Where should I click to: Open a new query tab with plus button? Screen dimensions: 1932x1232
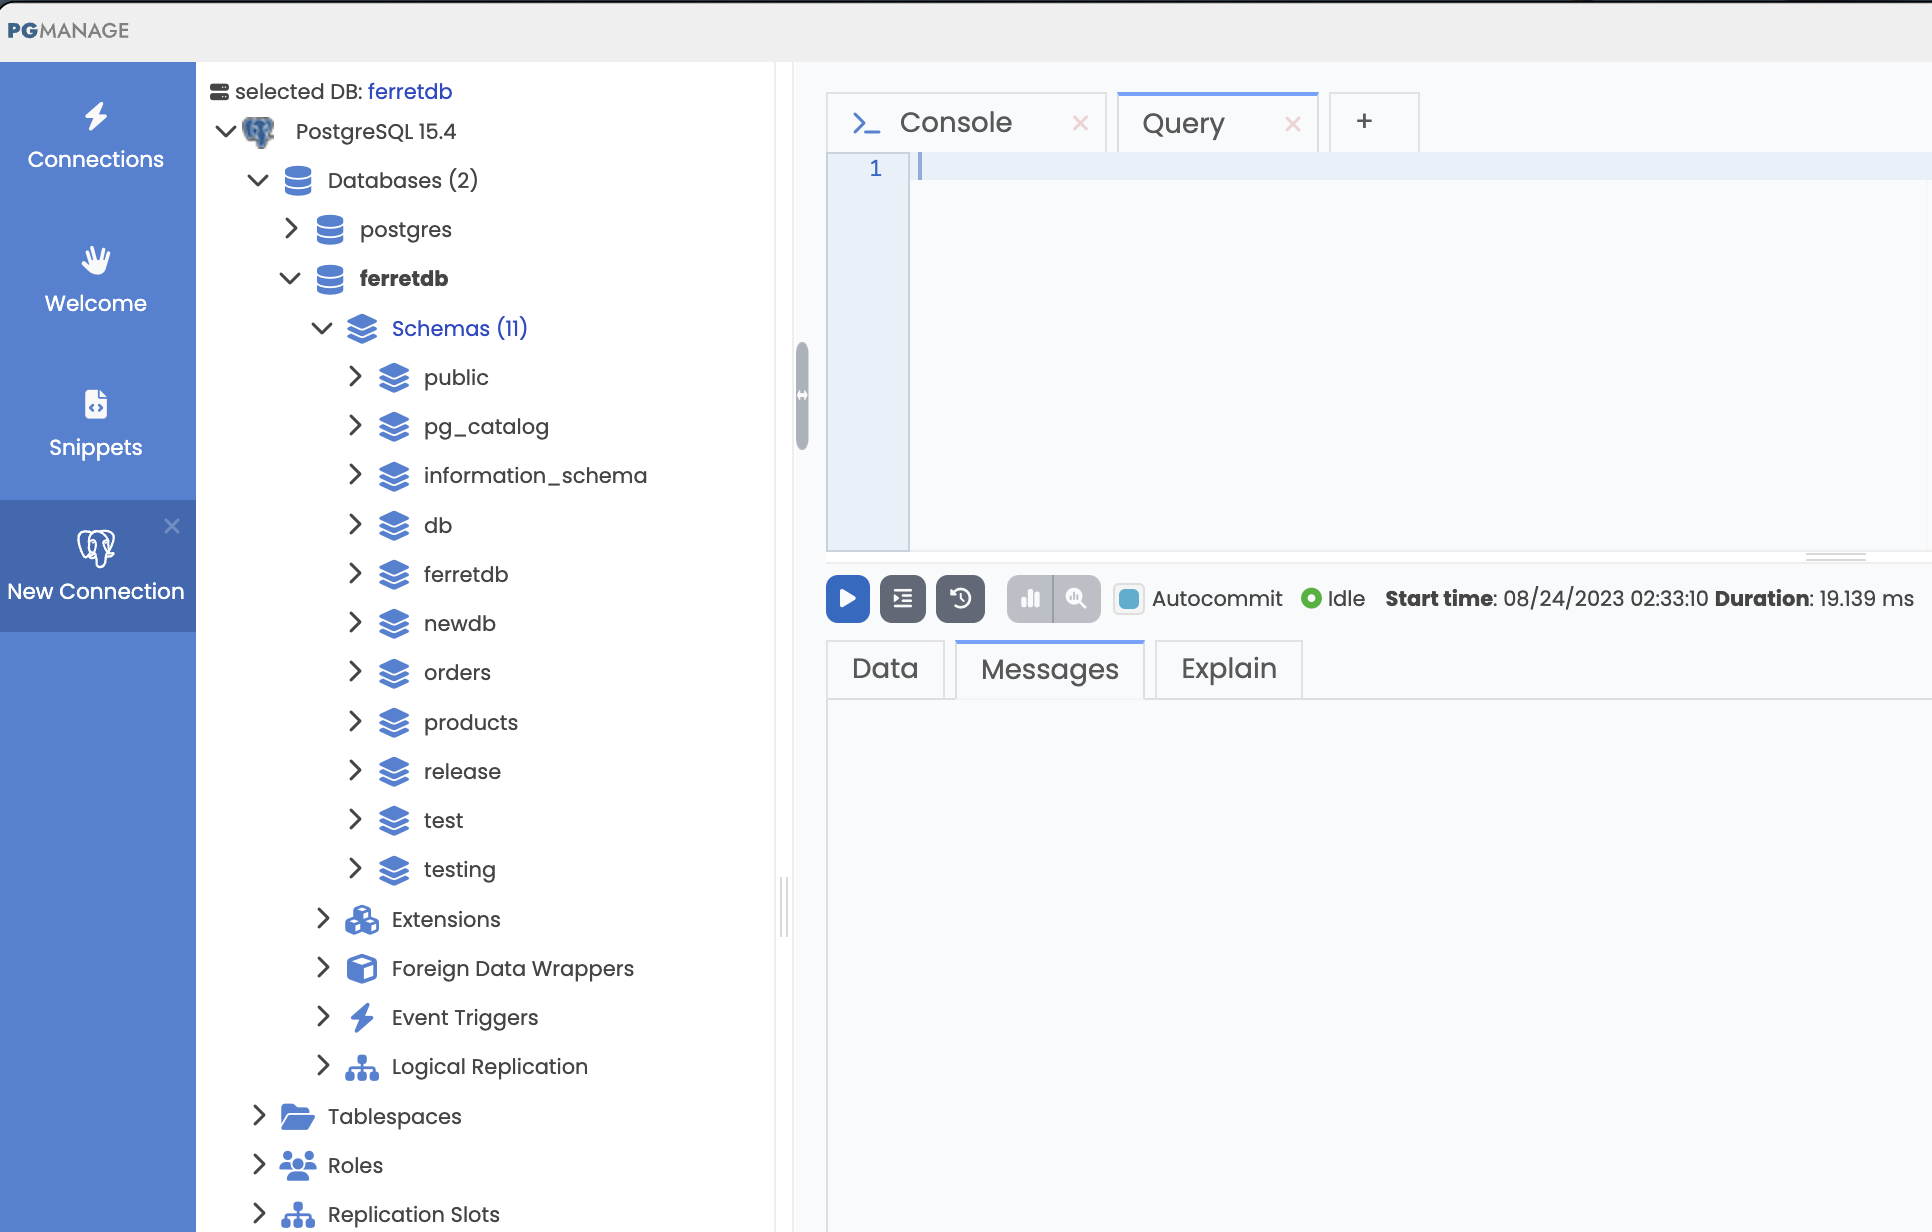1363,121
